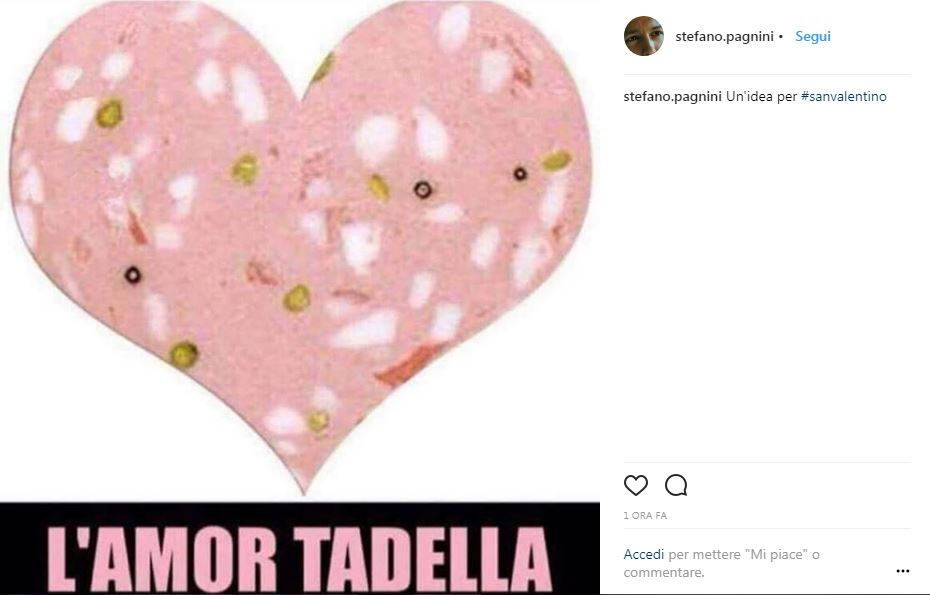930x595 pixels.
Task: Open the #sanvalentino hashtag
Action: 843,96
